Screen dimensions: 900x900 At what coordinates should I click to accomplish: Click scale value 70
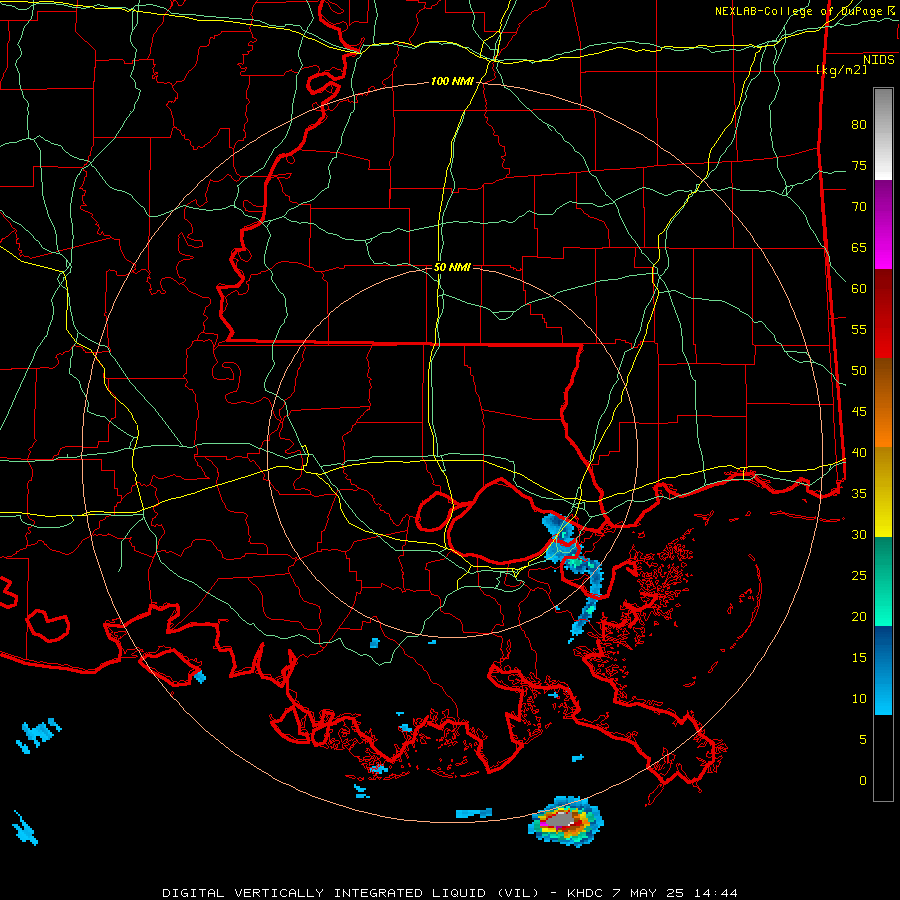tap(859, 207)
